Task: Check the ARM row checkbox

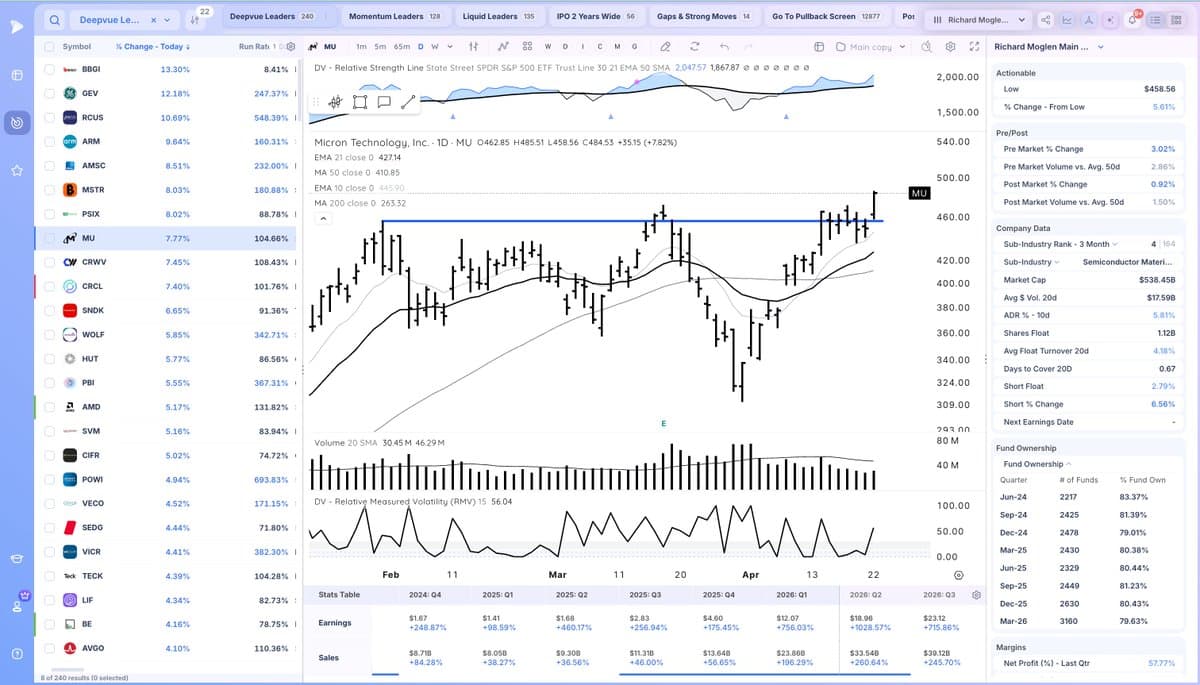Action: (50, 141)
